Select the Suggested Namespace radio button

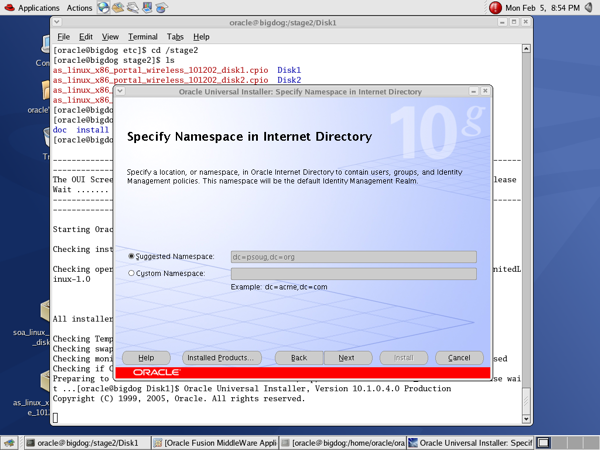pos(131,256)
